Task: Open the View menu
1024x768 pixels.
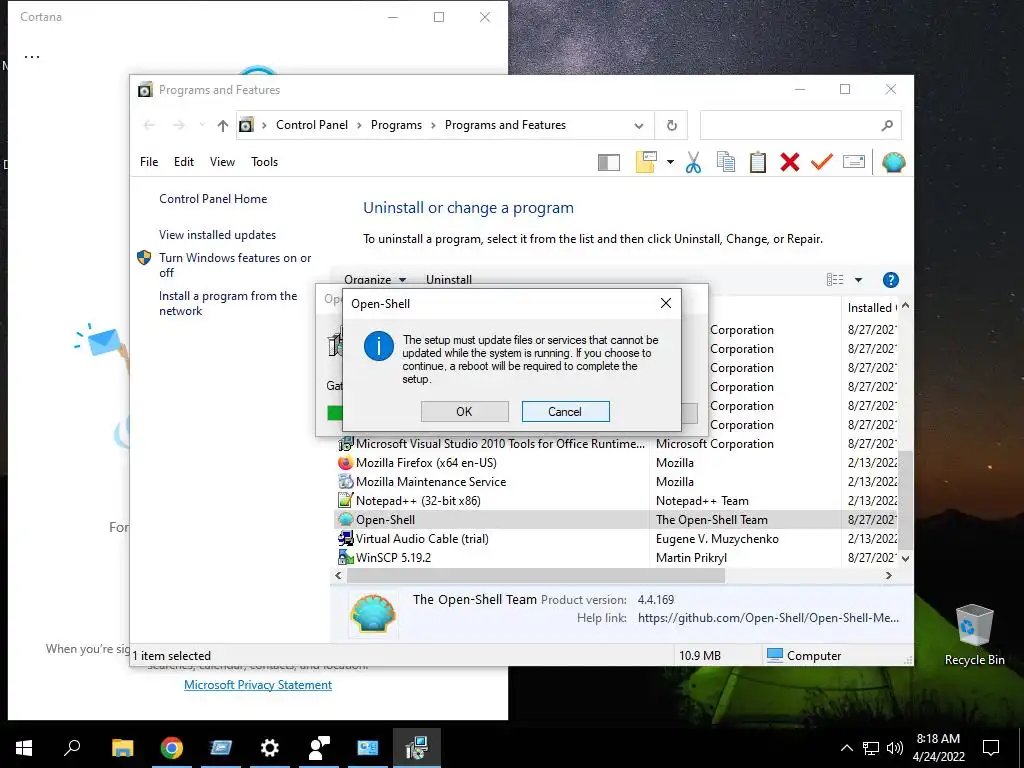Action: [x=222, y=162]
